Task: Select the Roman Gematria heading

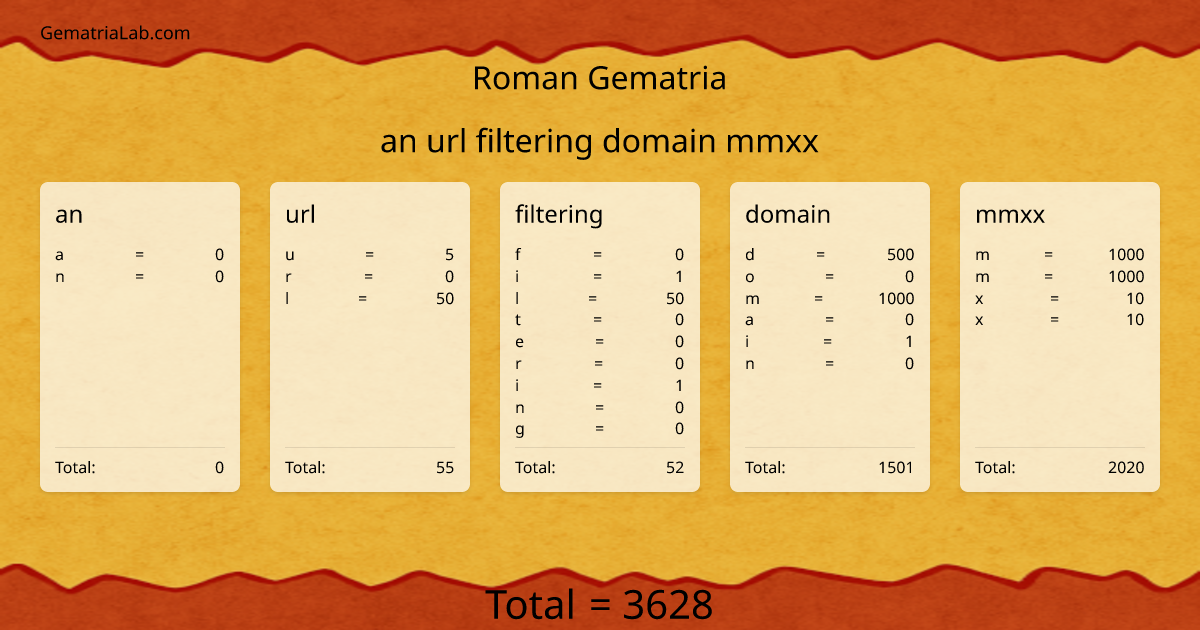Action: [599, 78]
